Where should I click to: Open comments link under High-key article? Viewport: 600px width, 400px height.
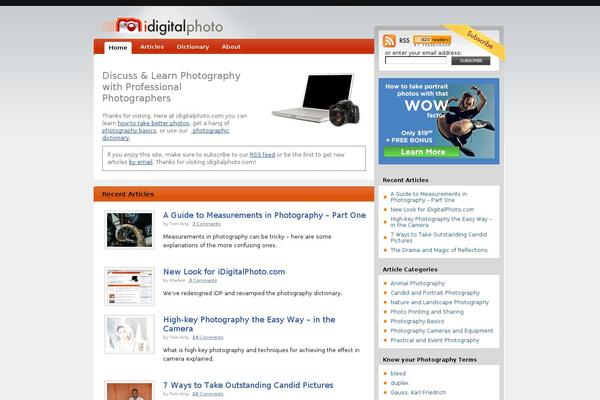pos(207,337)
